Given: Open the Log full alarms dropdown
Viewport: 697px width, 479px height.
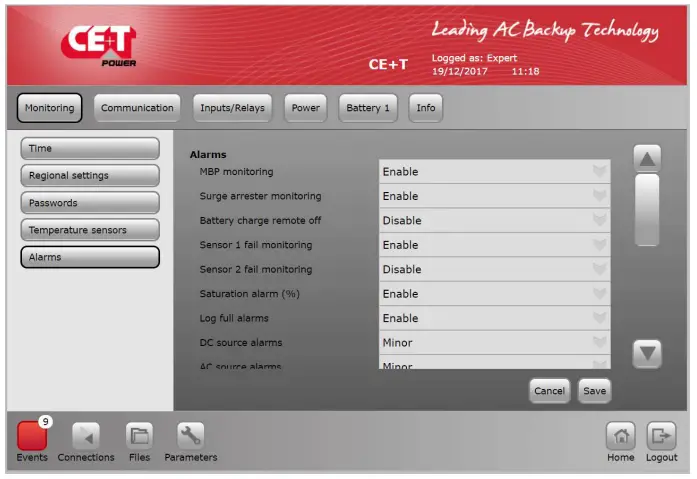Looking at the screenshot, I should (495, 318).
